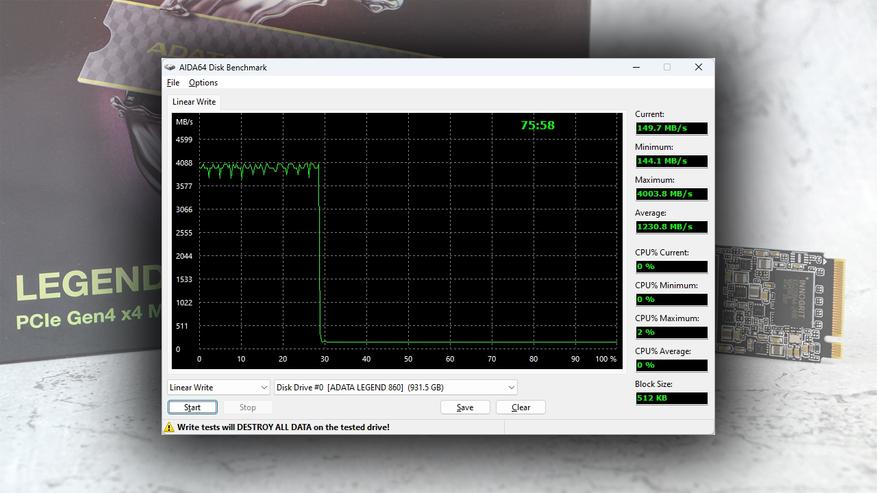Viewport: 877px width, 493px height.
Task: Click the Block Size label
Action: (653, 384)
